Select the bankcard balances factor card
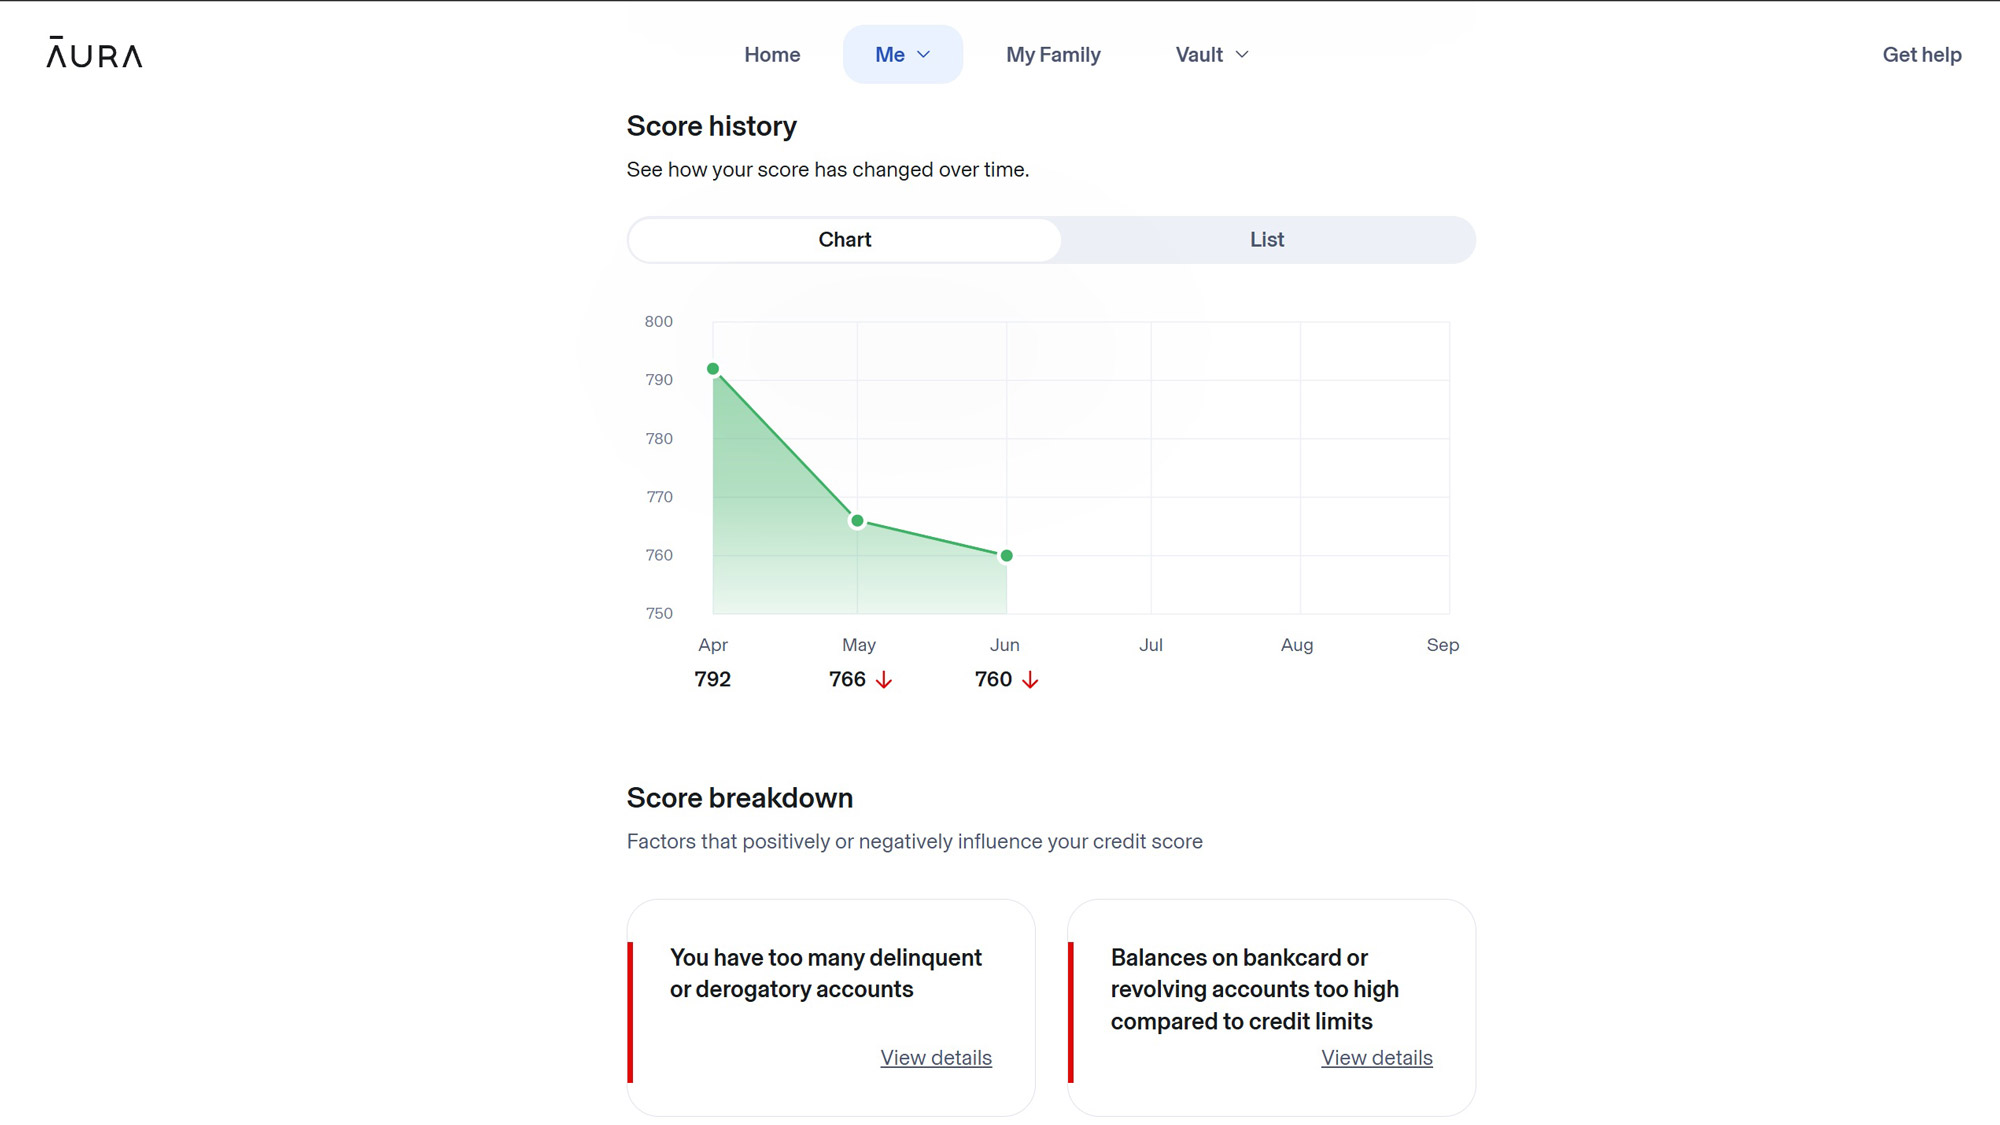The width and height of the screenshot is (2000, 1125). click(x=1254, y=989)
